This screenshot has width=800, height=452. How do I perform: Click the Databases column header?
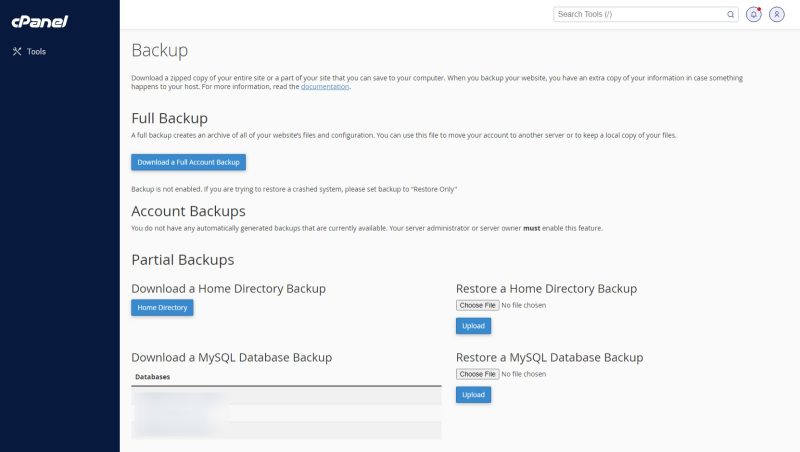(x=153, y=377)
